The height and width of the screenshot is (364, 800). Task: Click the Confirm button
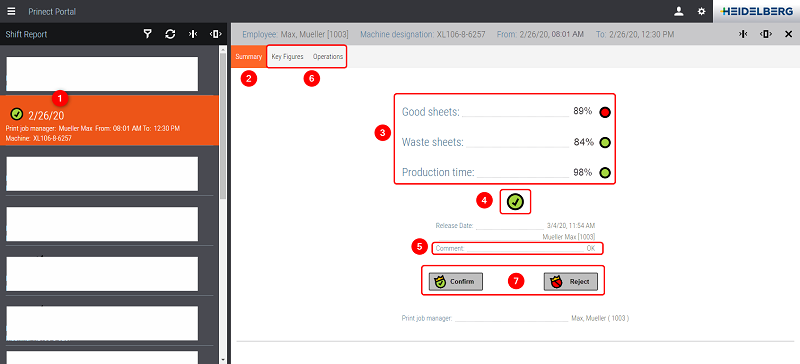click(x=456, y=281)
